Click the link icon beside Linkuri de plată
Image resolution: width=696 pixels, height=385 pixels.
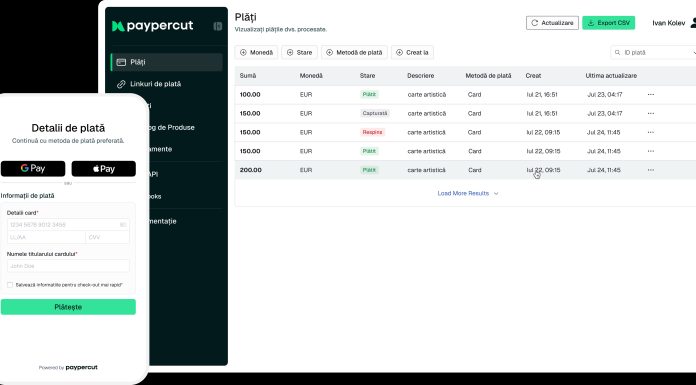[x=121, y=84]
